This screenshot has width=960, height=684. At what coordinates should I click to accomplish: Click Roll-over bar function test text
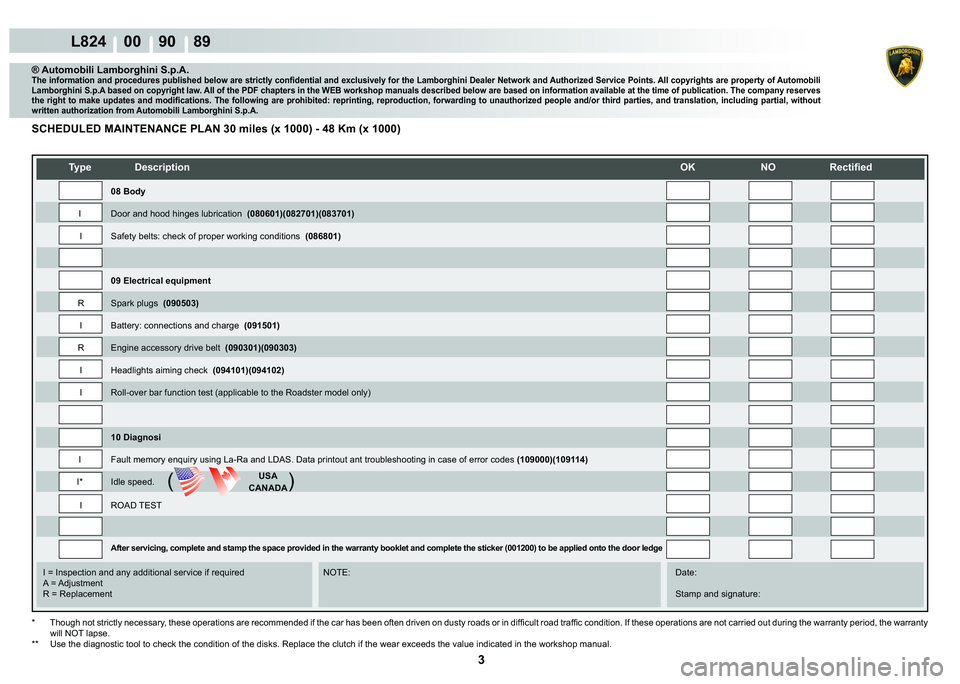tap(241, 393)
